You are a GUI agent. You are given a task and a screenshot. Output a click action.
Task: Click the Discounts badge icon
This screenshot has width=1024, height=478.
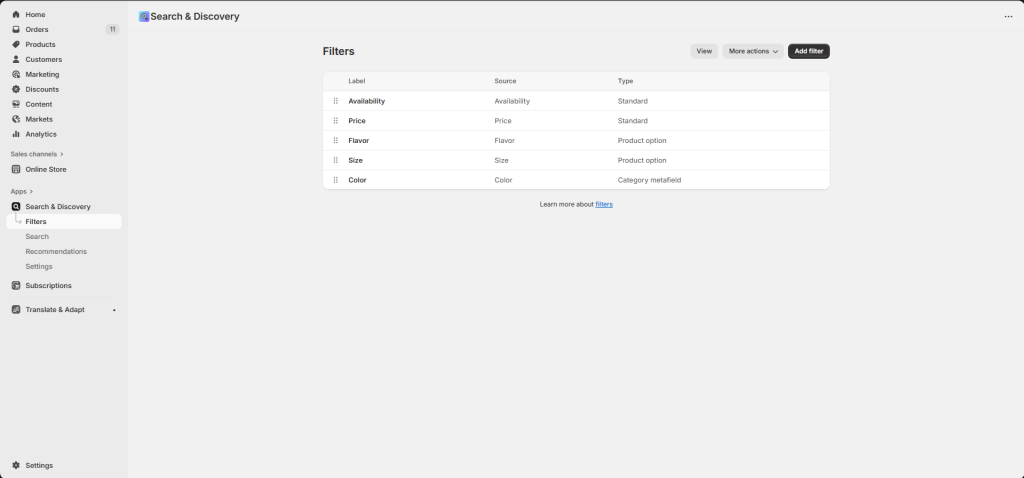pyautogui.click(x=16, y=89)
